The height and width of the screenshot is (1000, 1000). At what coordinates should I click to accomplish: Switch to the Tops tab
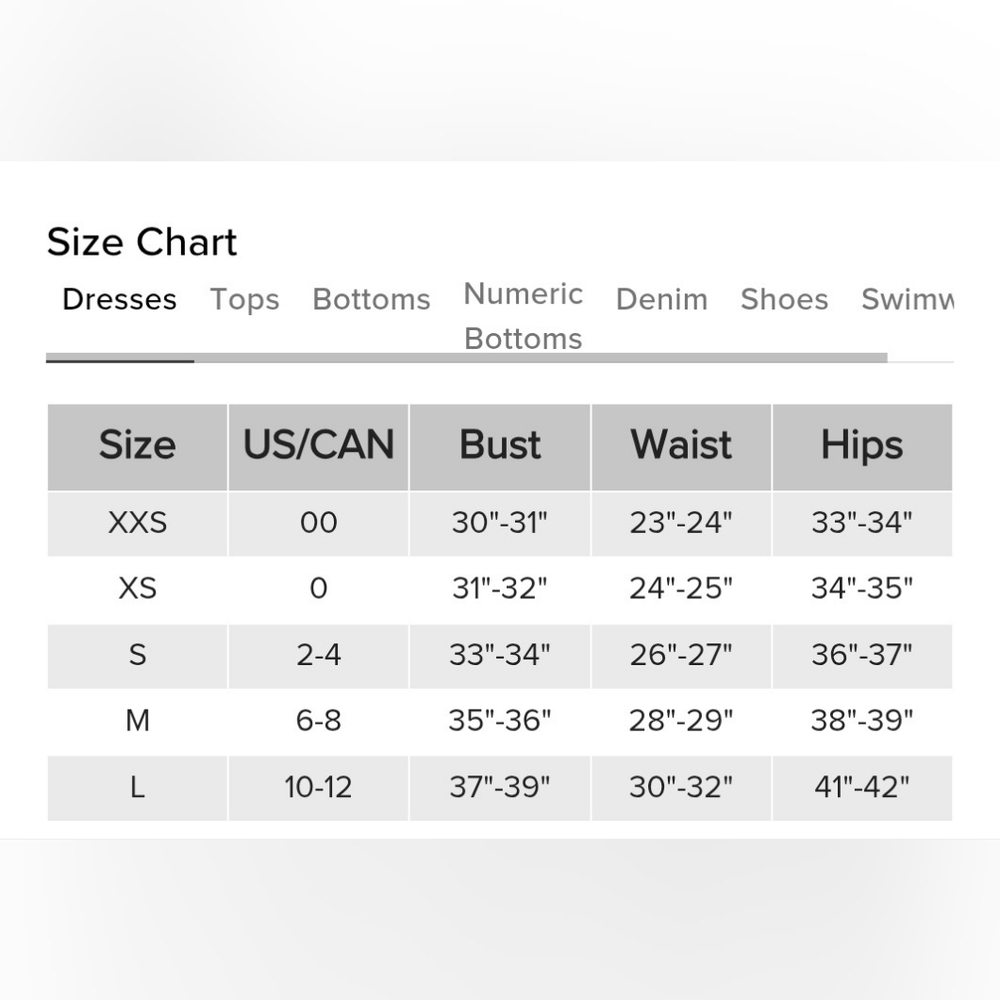245,299
